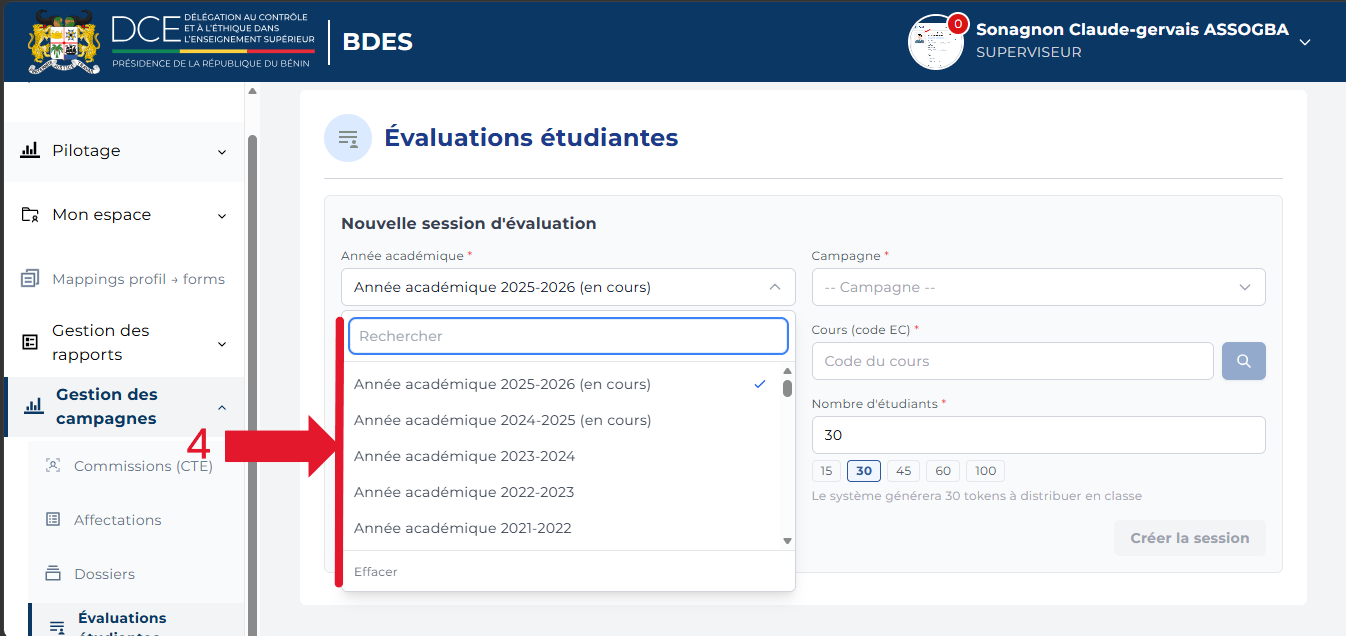This screenshot has width=1346, height=636.
Task: Click the Gestion des campagnes chart icon
Action: 34,406
